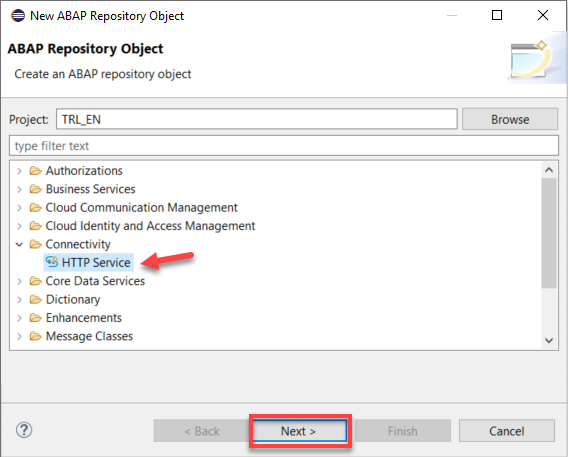The width and height of the screenshot is (568, 457).
Task: Close the New ABAP Repository Object dialog
Action: click(x=543, y=15)
